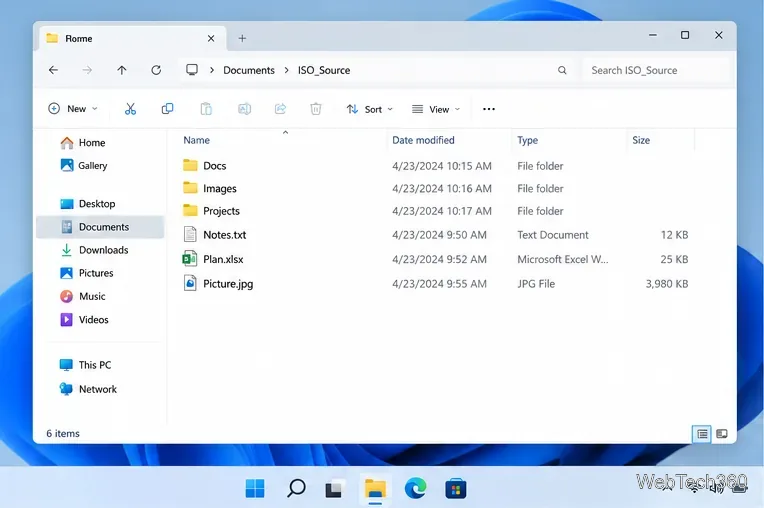This screenshot has width=764, height=508.
Task: Sort by Type column header
Action: [x=528, y=140]
